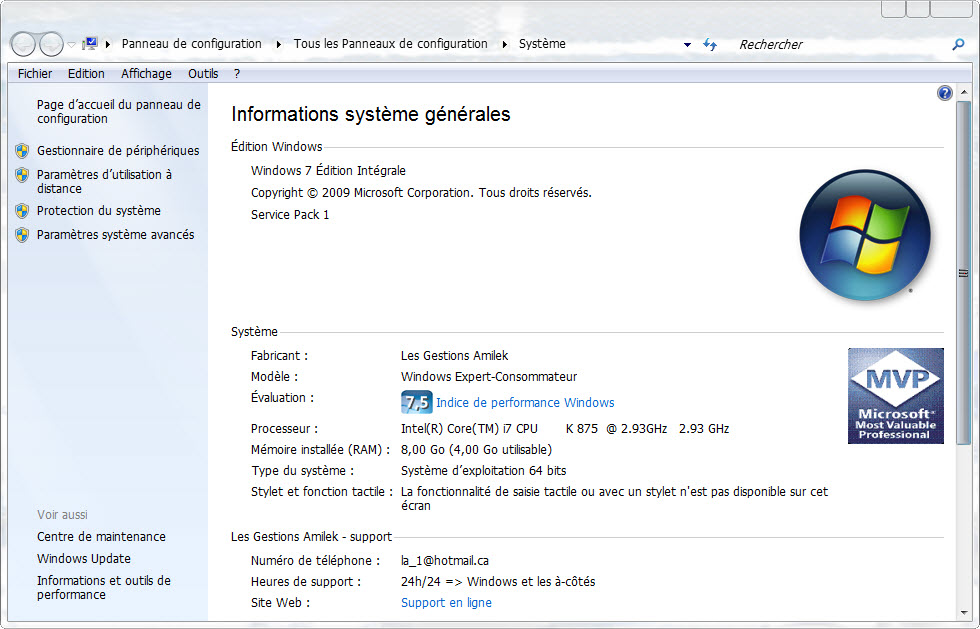Open Indice de performance Windows link
Image resolution: width=980 pixels, height=629 pixels.
[525, 403]
